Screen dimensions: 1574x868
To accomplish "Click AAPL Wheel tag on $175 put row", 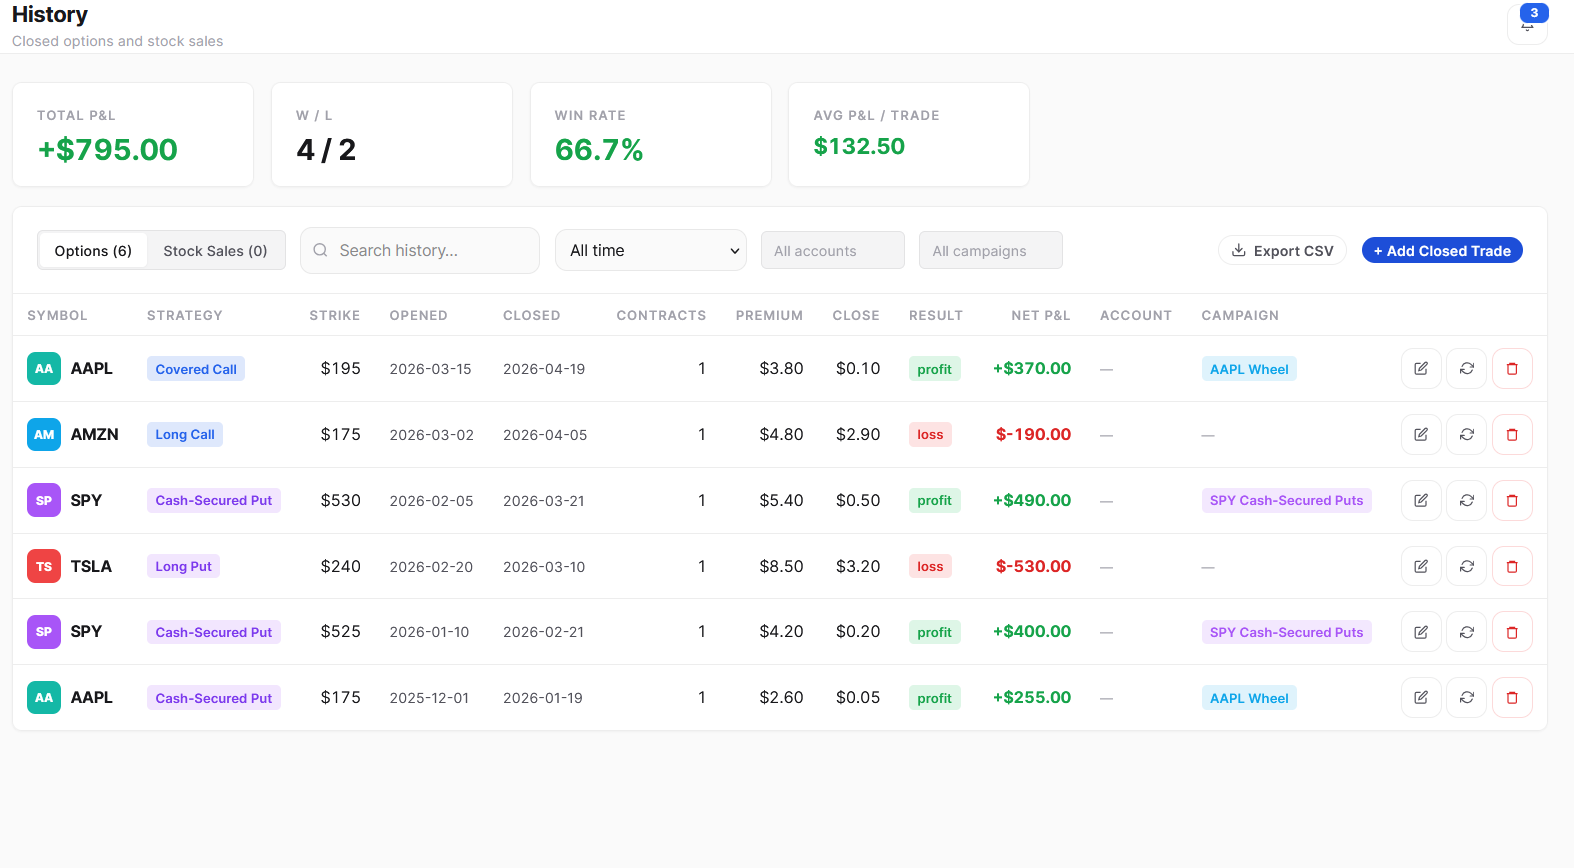I will [x=1249, y=698].
